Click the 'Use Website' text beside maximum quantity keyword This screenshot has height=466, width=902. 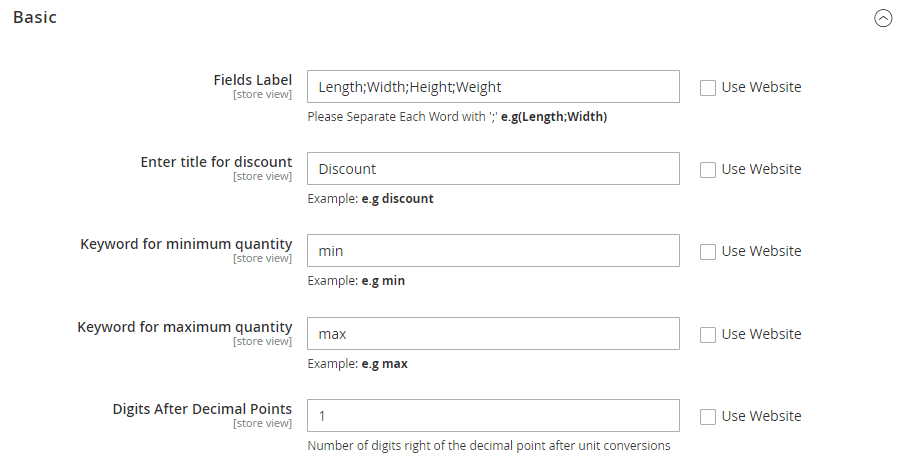[x=761, y=334]
